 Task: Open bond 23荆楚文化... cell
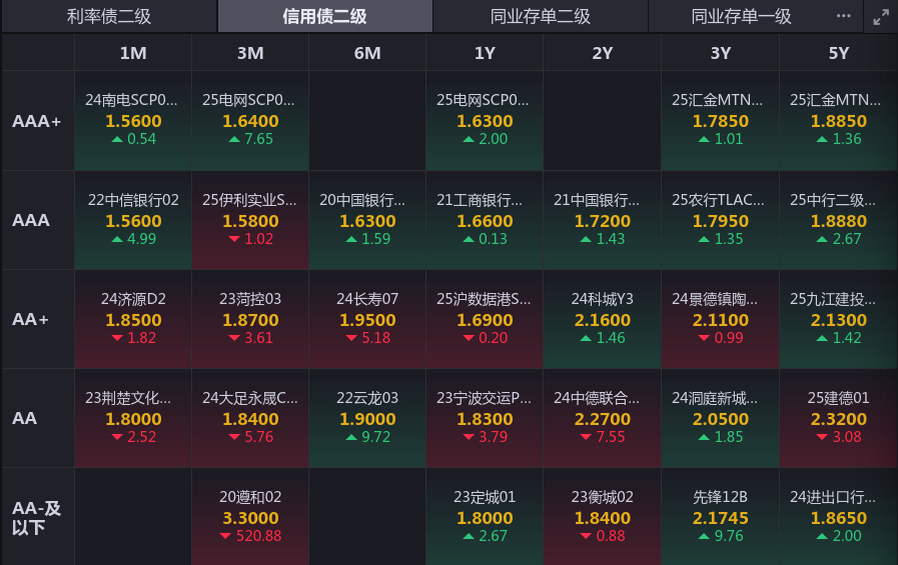click(133, 418)
